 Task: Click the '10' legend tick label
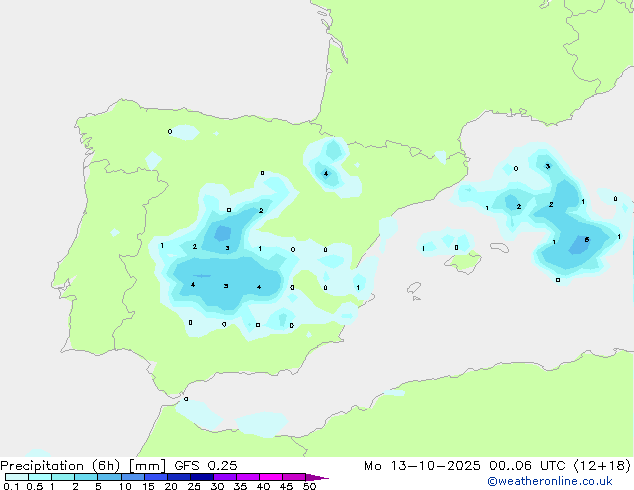point(125,486)
